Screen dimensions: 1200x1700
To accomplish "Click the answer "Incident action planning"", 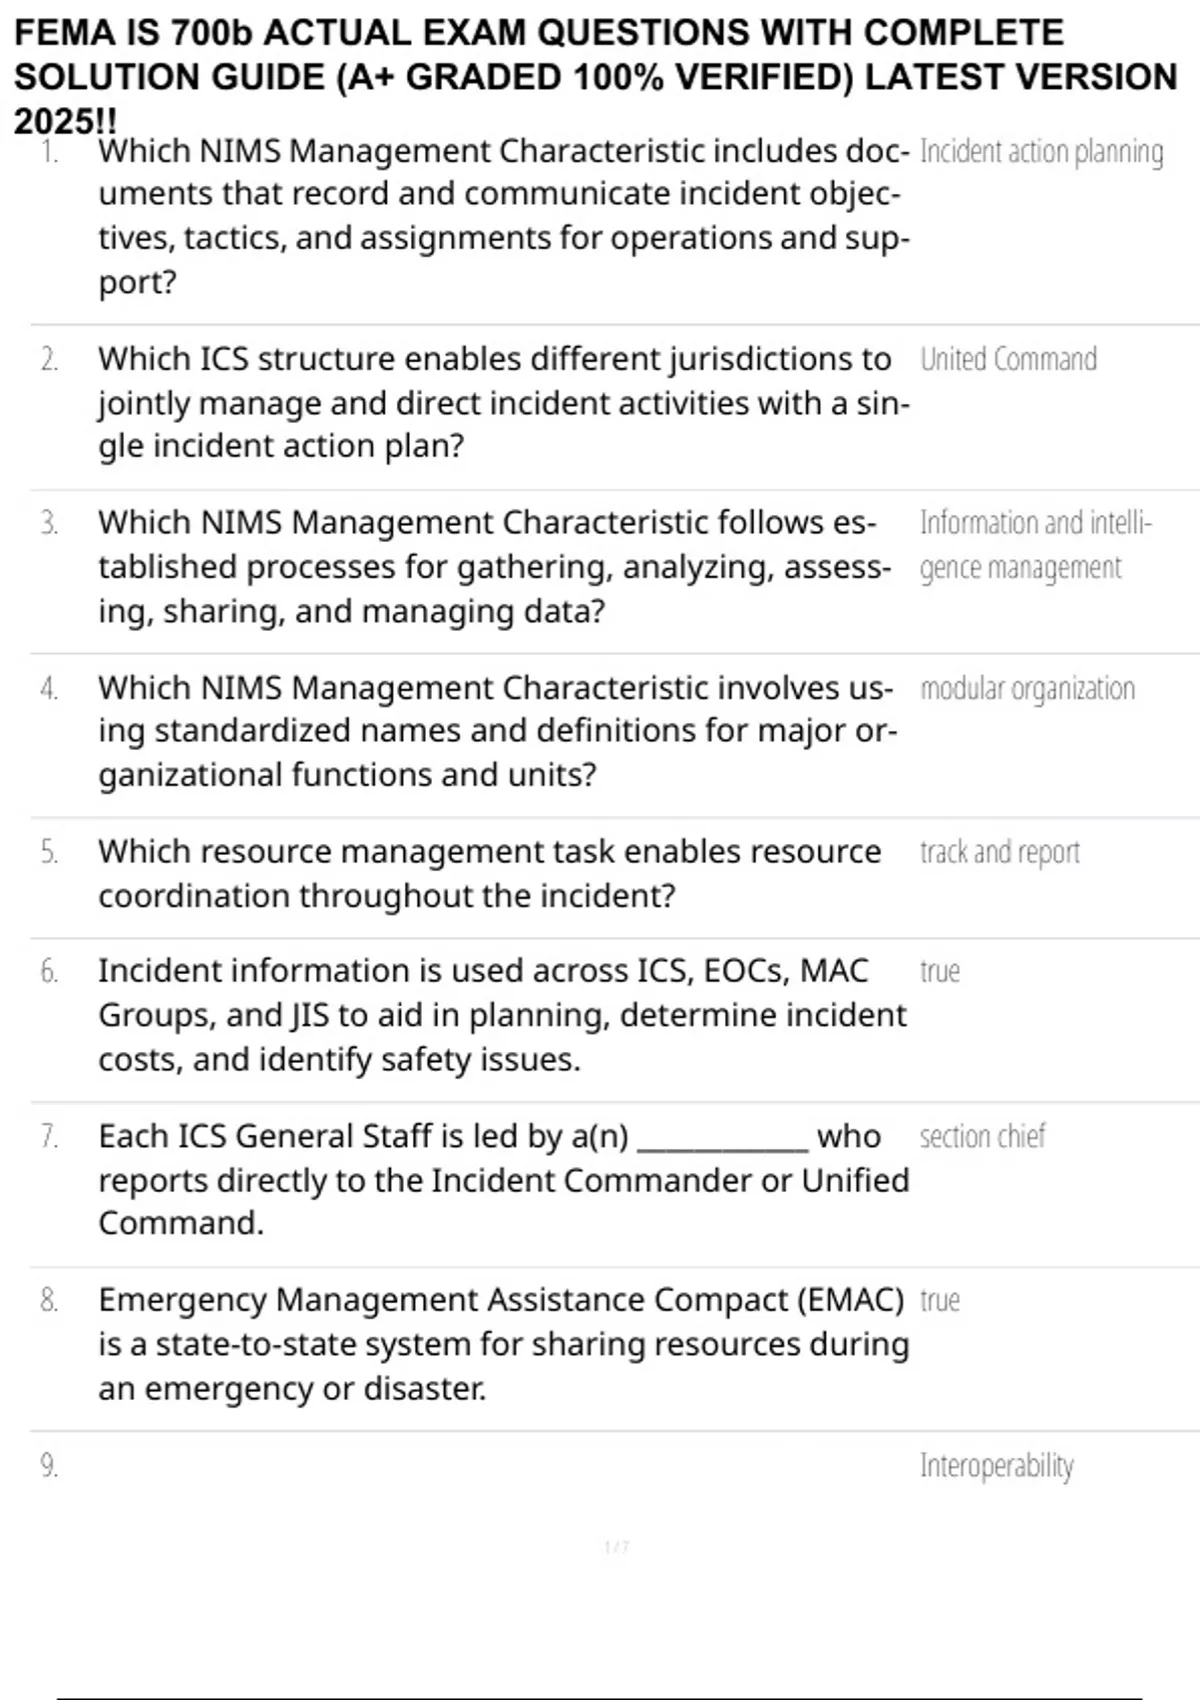I will click(1041, 152).
